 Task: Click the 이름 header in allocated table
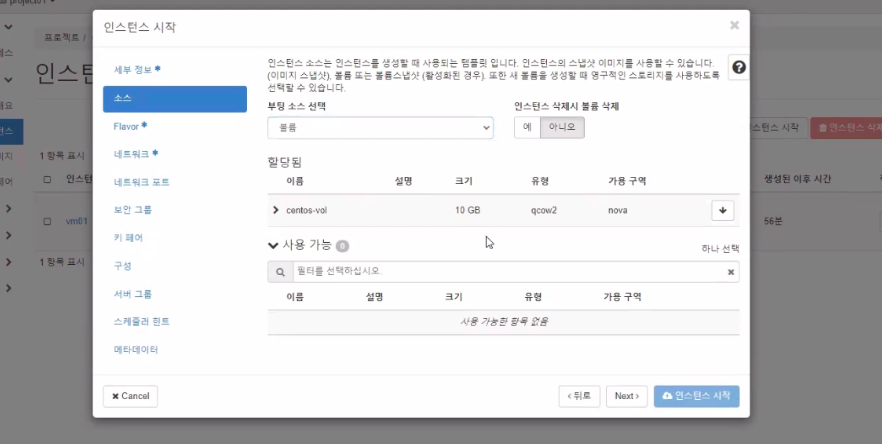[295, 181]
